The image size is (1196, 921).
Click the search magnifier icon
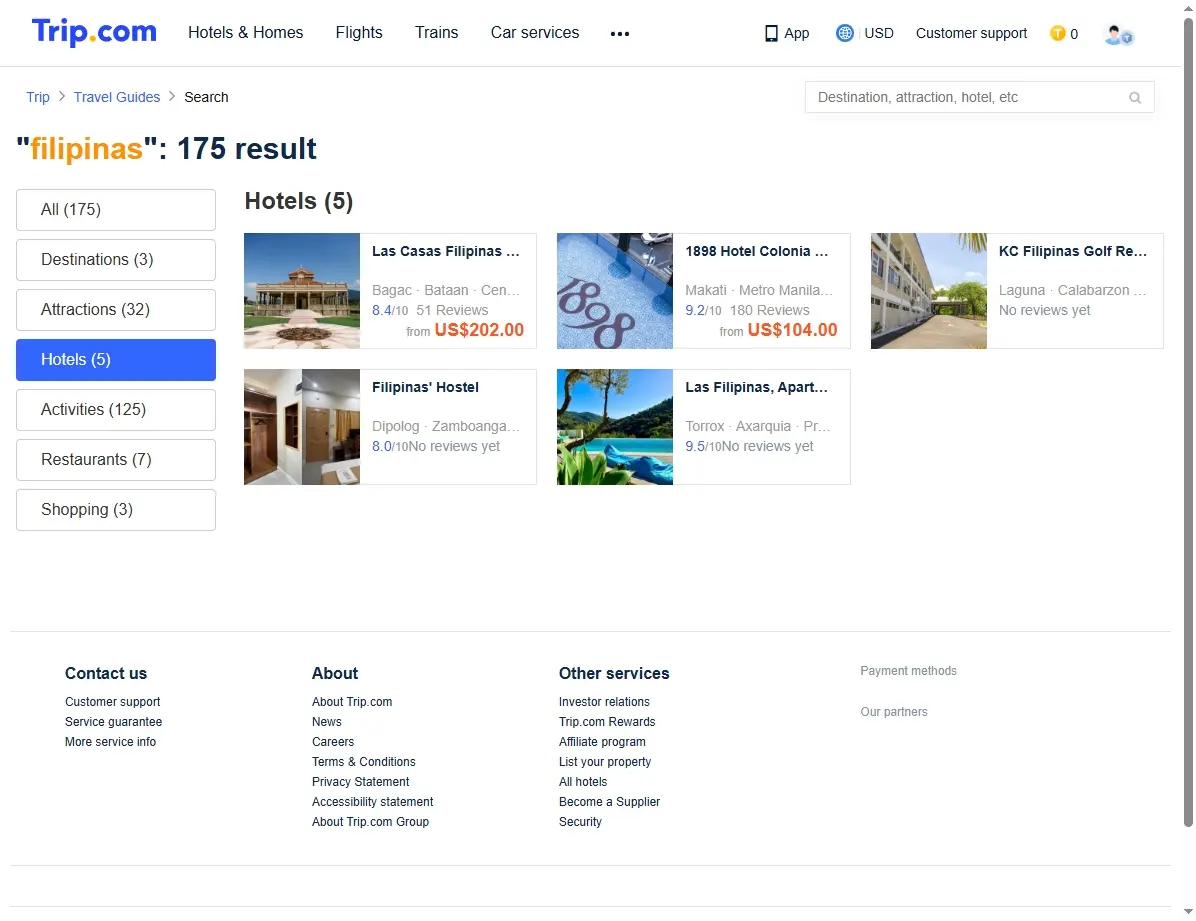pos(1135,98)
